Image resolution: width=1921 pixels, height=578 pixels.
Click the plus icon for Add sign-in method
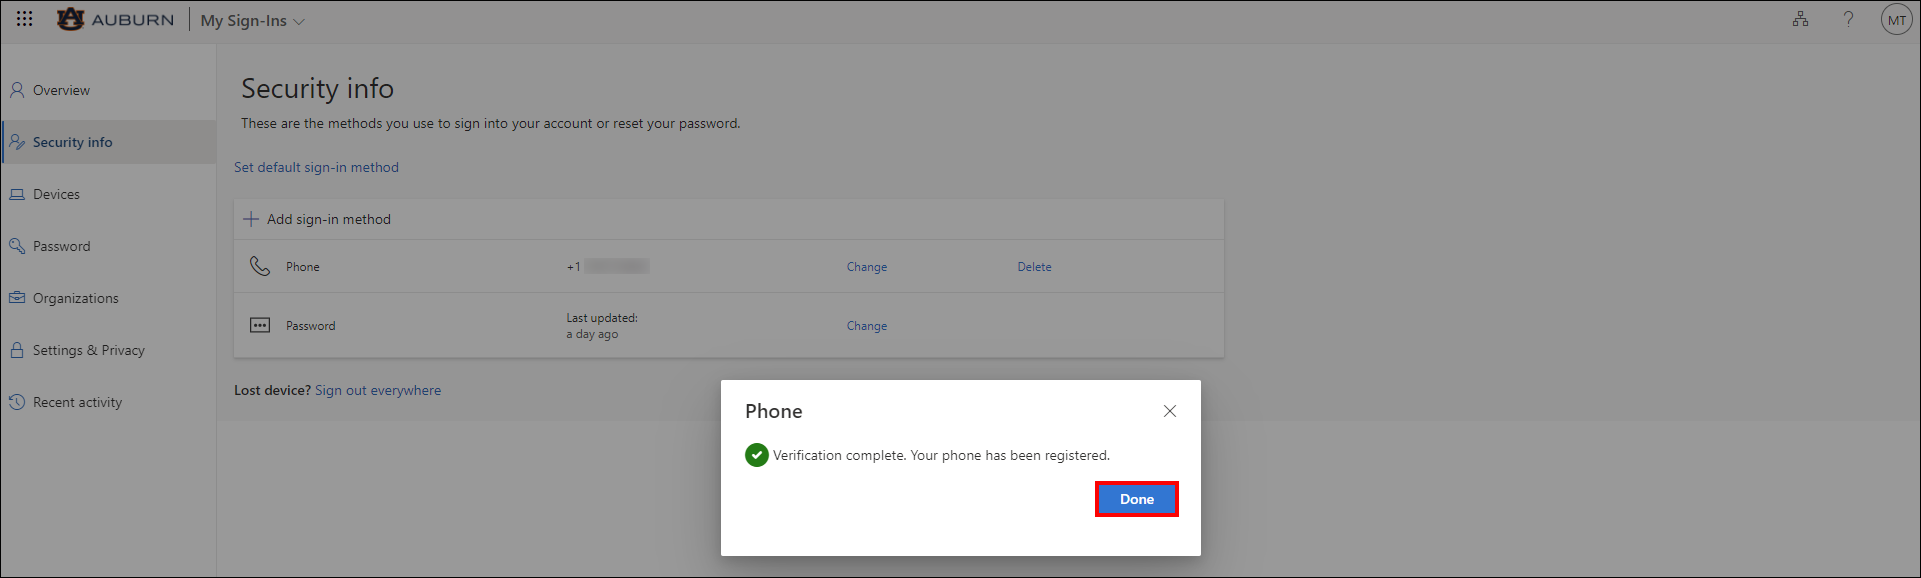click(x=251, y=219)
